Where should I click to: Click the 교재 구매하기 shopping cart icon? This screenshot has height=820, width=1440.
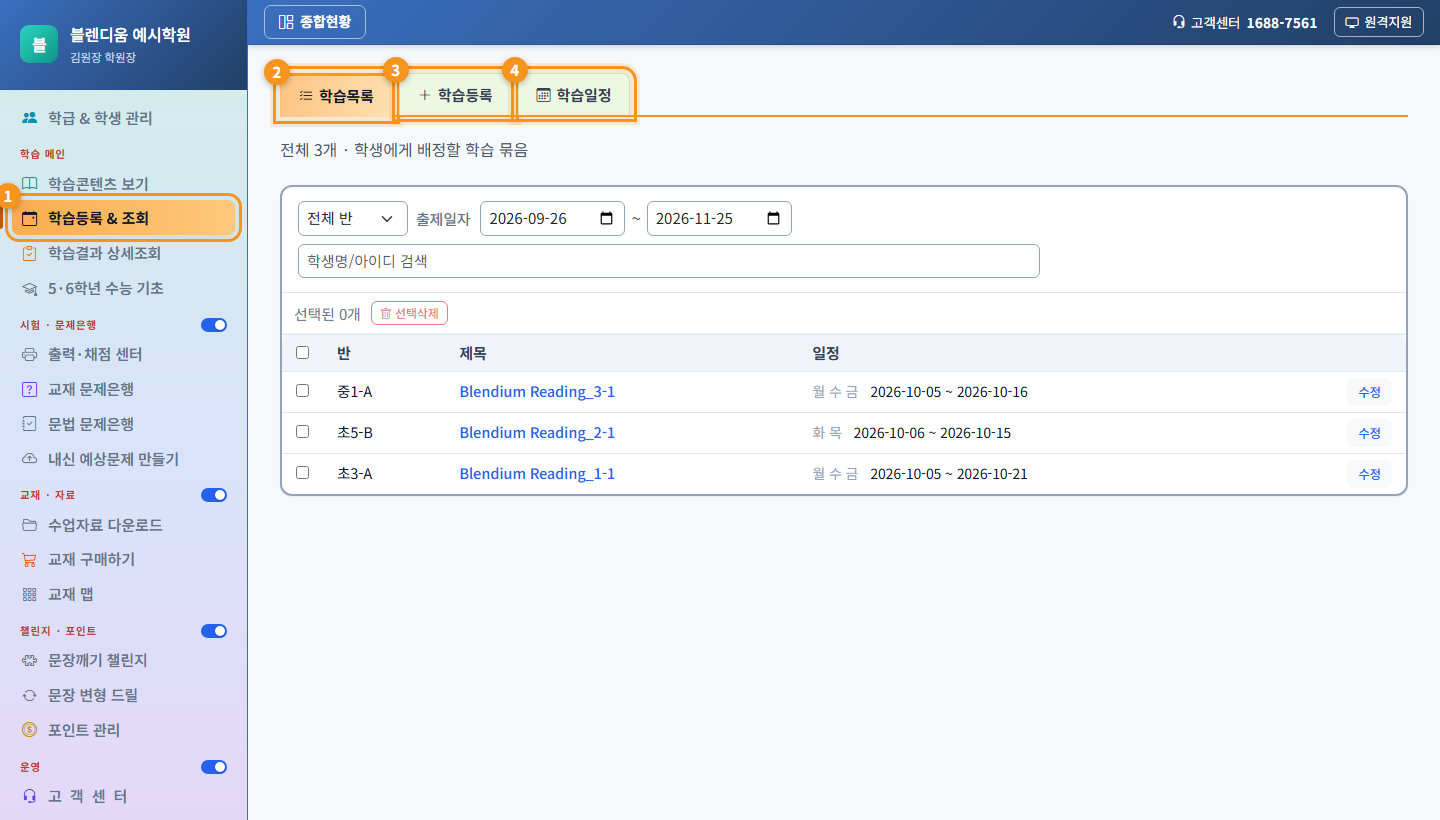[x=30, y=559]
